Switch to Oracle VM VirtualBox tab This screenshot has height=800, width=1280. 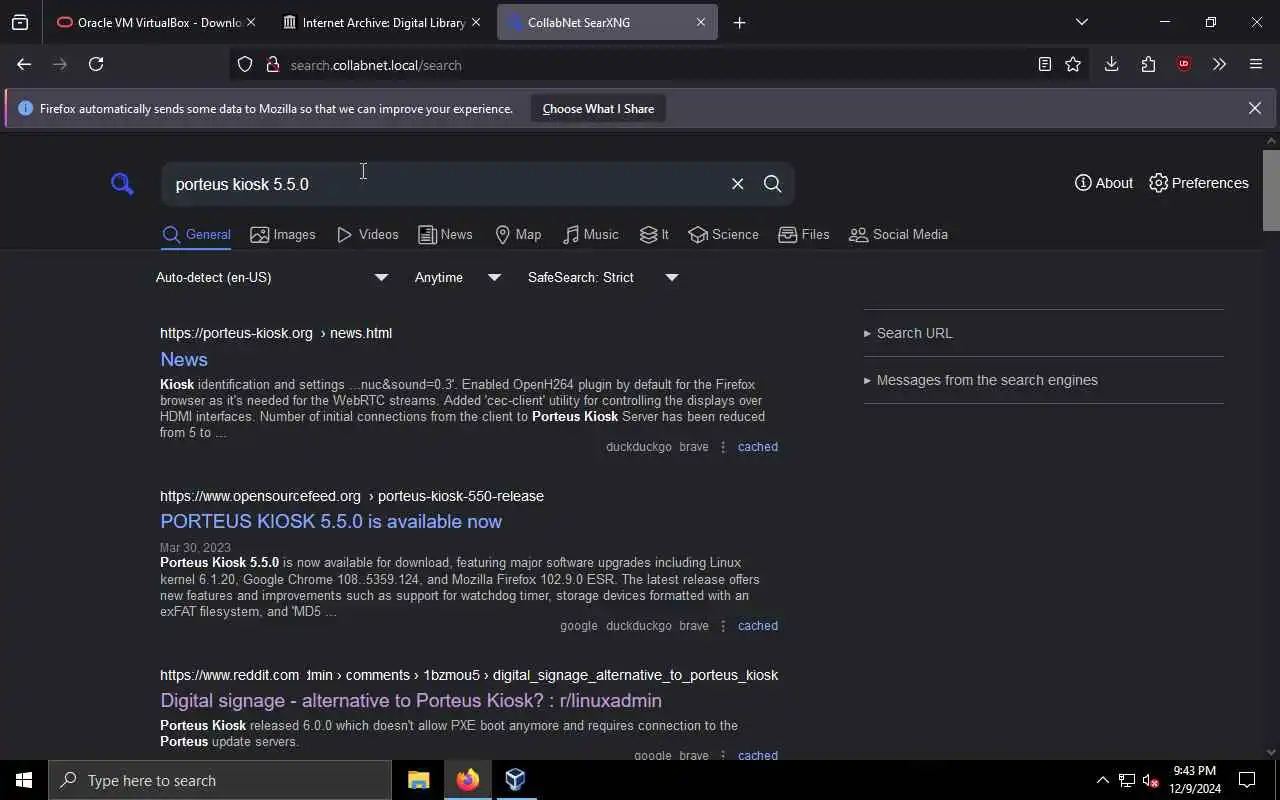coord(149,22)
